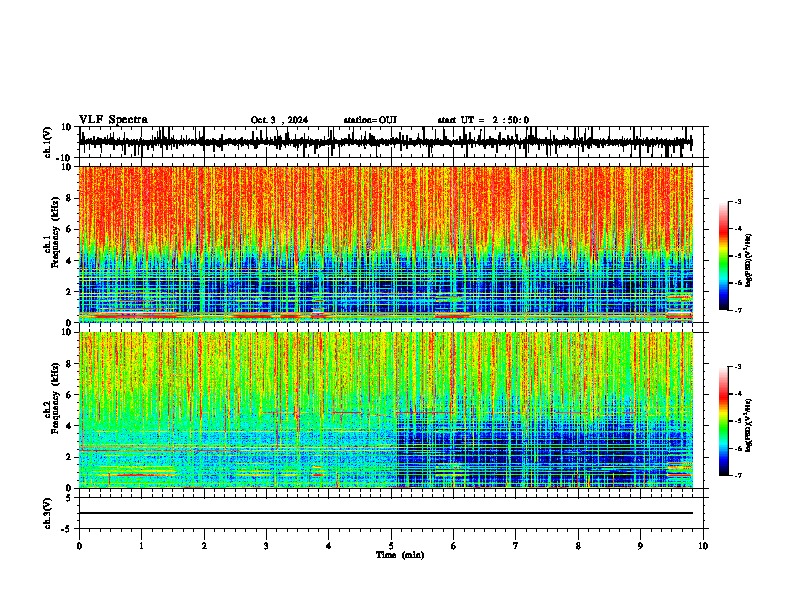Click the time axis tick label "7"
792x612 pixels.
pos(516,546)
